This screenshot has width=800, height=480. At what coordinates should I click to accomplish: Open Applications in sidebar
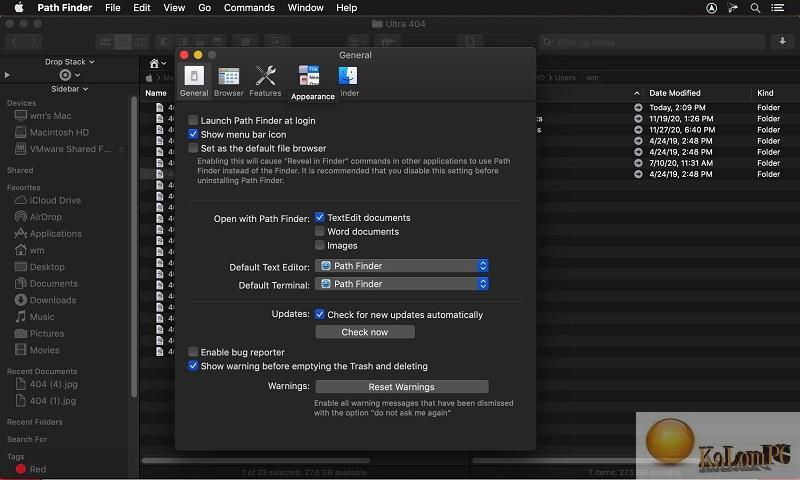click(x=48, y=234)
